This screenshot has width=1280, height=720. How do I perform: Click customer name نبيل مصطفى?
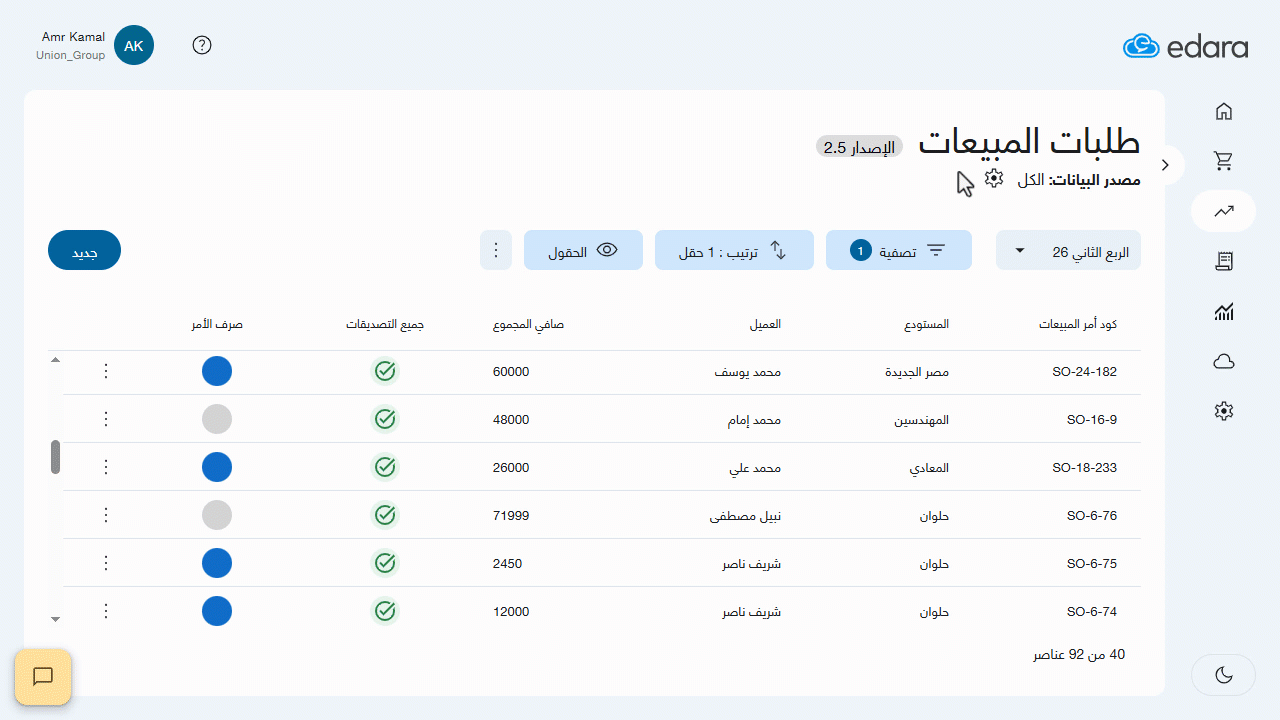point(745,516)
